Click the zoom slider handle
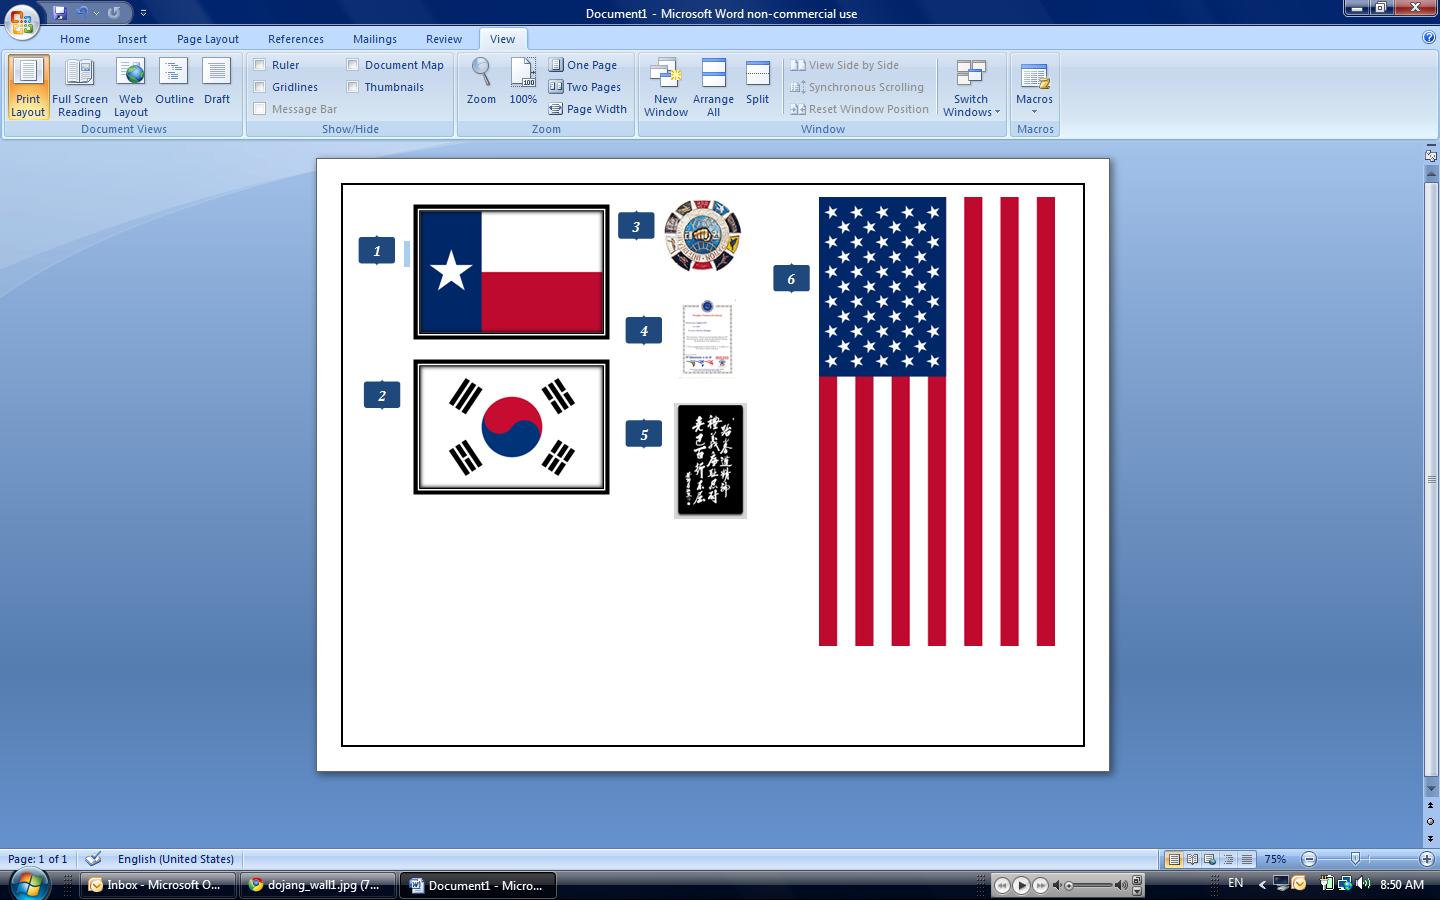This screenshot has width=1440, height=900. [1355, 859]
